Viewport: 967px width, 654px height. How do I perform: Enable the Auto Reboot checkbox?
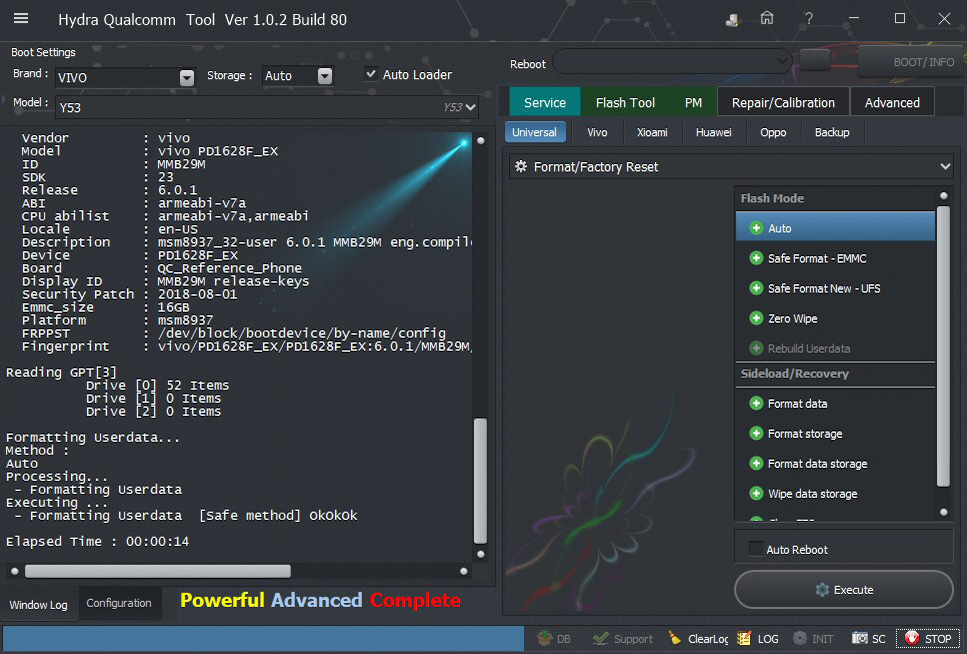click(755, 549)
